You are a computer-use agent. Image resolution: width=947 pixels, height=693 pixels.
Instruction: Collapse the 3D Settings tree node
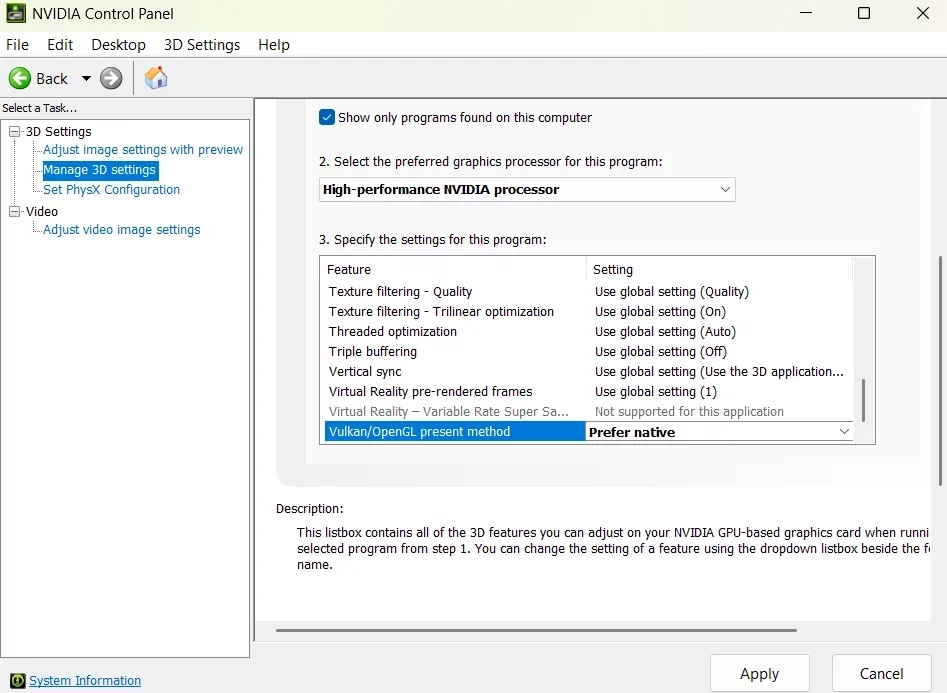[14, 131]
